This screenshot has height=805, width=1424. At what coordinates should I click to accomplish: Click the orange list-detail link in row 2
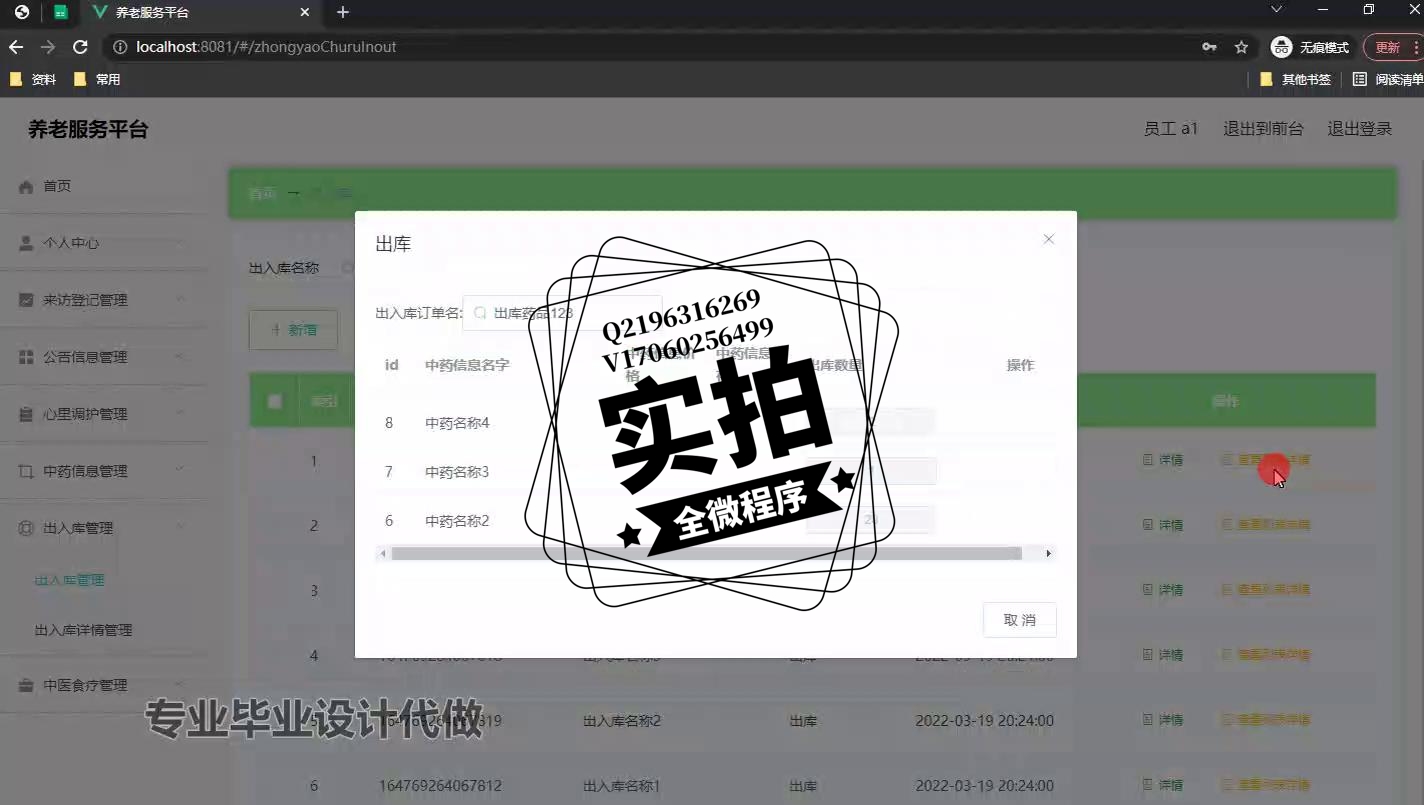point(1265,525)
